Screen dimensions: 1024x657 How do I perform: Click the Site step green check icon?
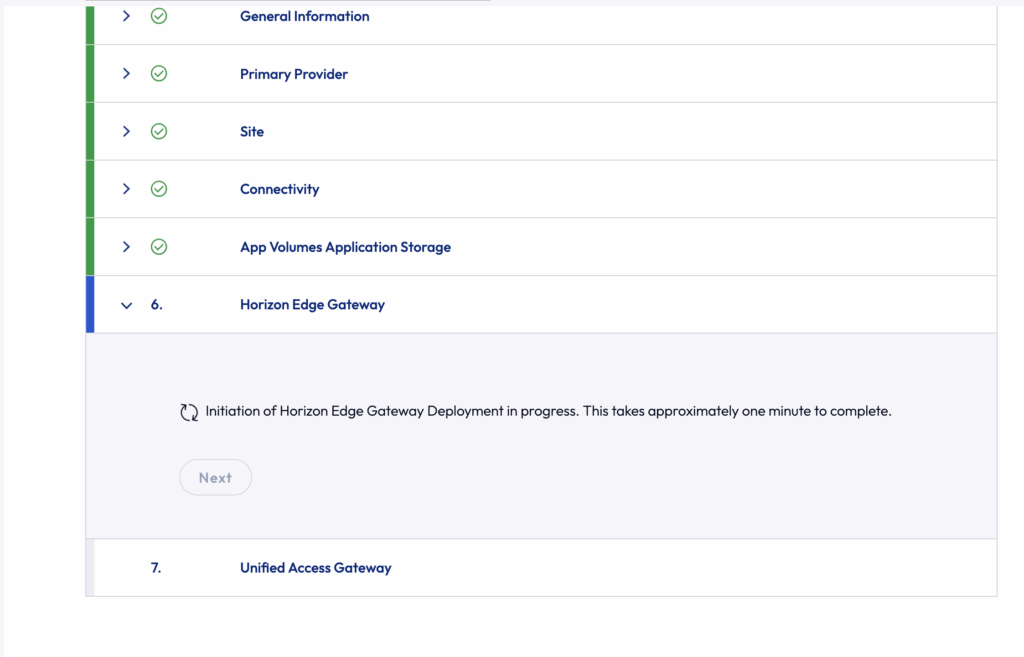click(x=158, y=131)
